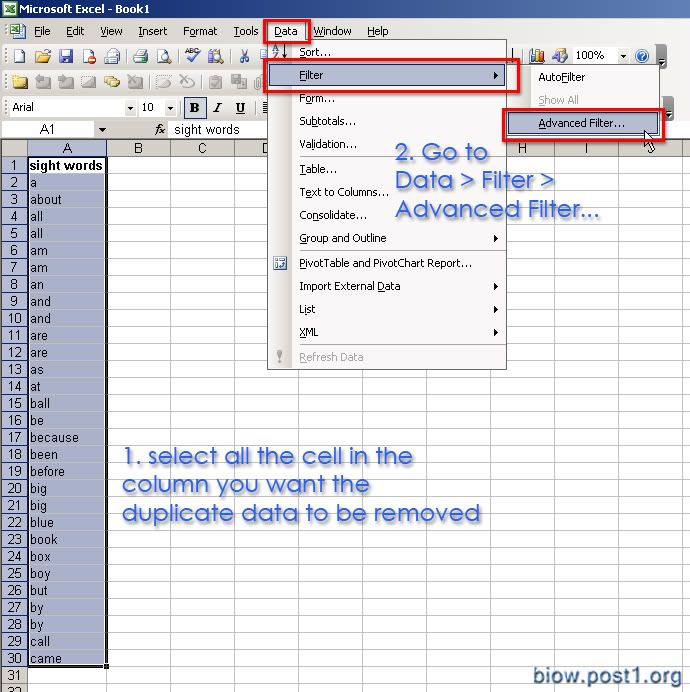Screen dimensions: 690x692
Task: Choose Consolidate... from Data menu
Action: [x=387, y=215]
